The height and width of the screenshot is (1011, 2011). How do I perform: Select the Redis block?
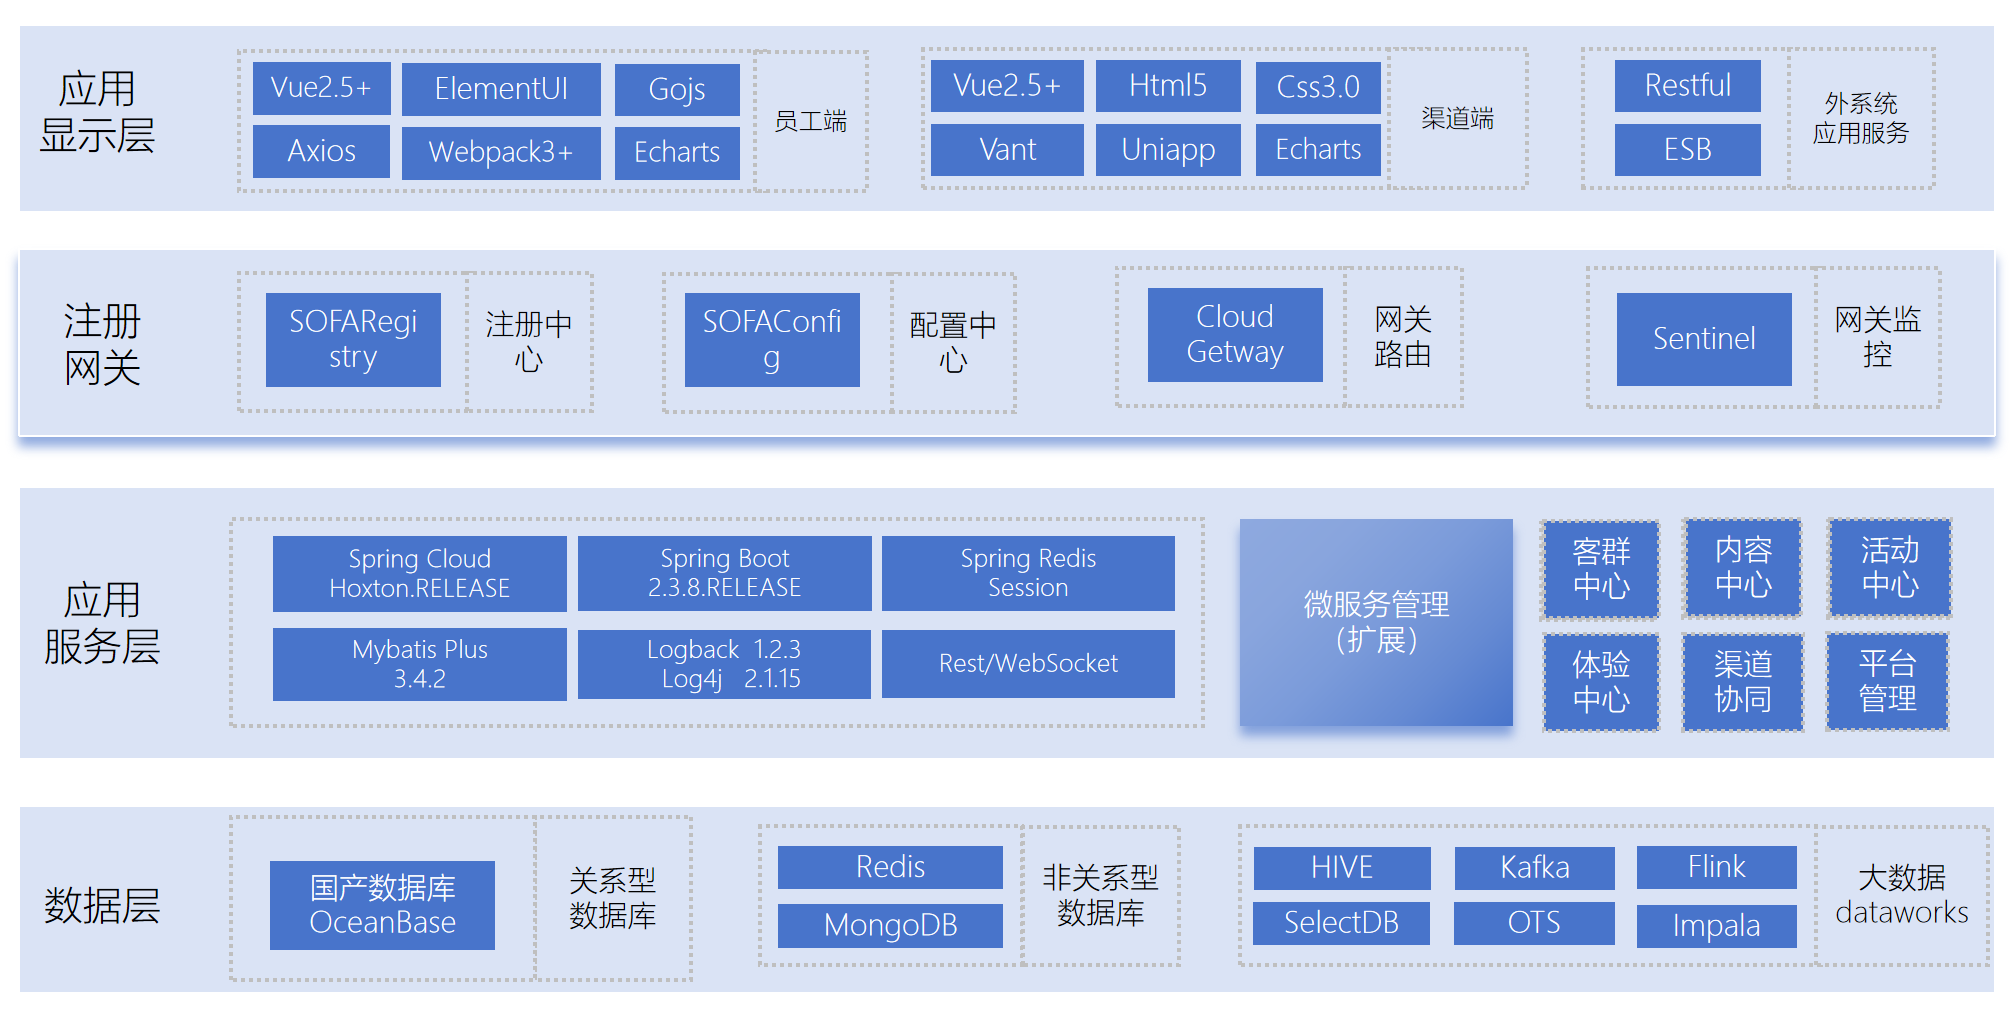(890, 867)
